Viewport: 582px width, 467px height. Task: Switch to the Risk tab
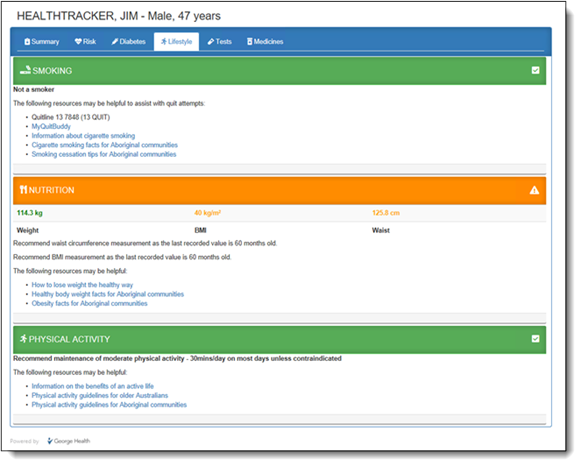85,42
